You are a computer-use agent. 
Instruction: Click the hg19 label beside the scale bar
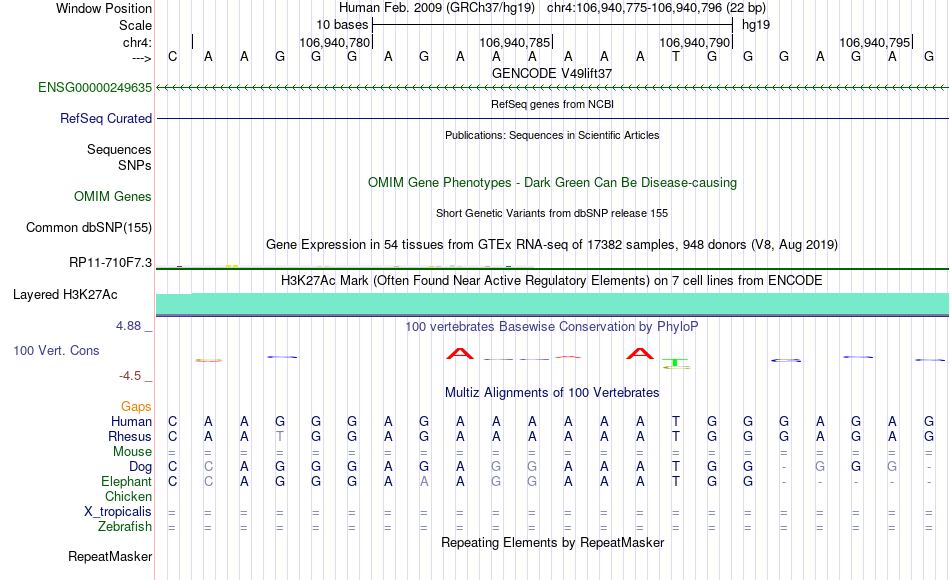756,25
